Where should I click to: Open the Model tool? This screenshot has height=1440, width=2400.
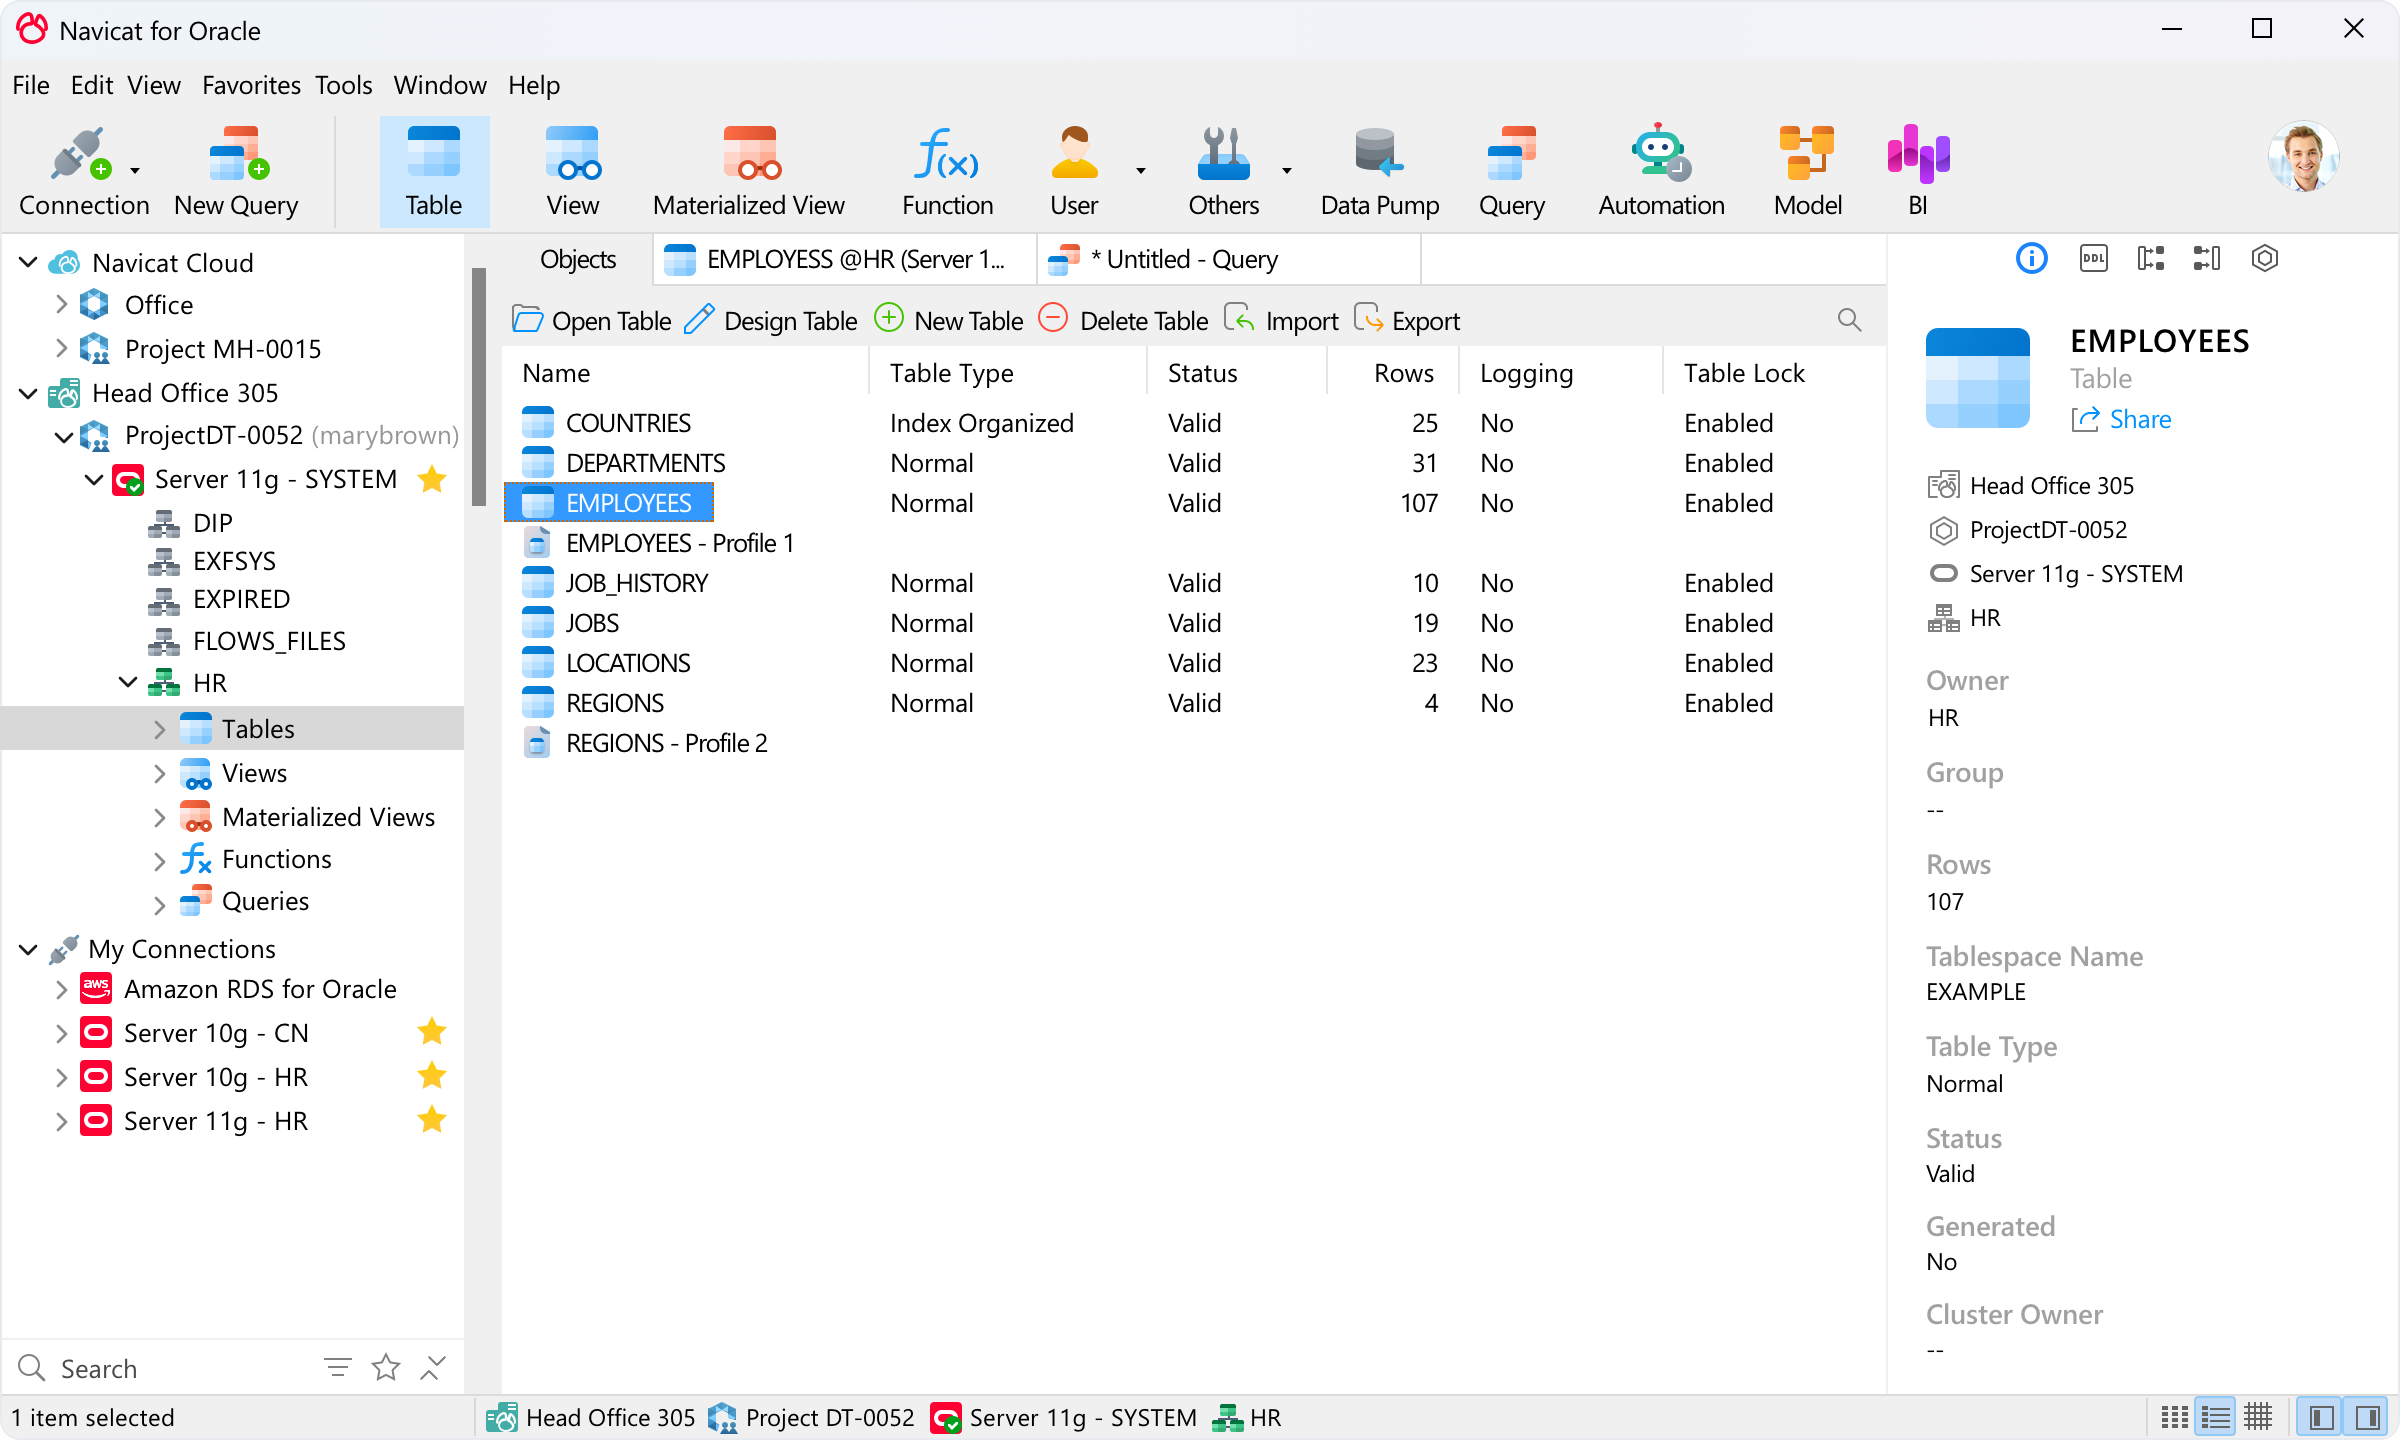(x=1806, y=170)
